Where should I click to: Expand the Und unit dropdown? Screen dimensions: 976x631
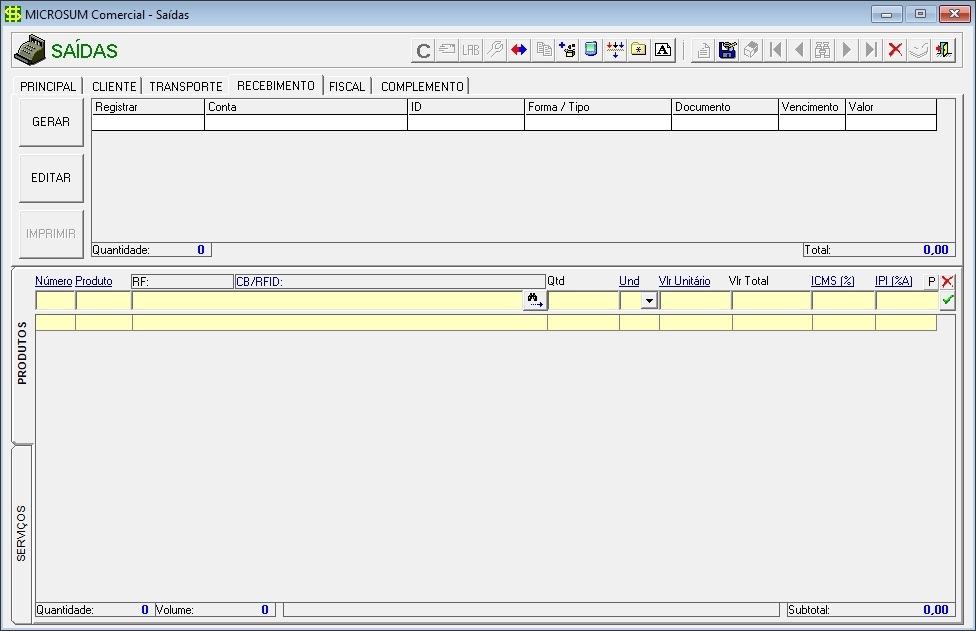(x=648, y=300)
